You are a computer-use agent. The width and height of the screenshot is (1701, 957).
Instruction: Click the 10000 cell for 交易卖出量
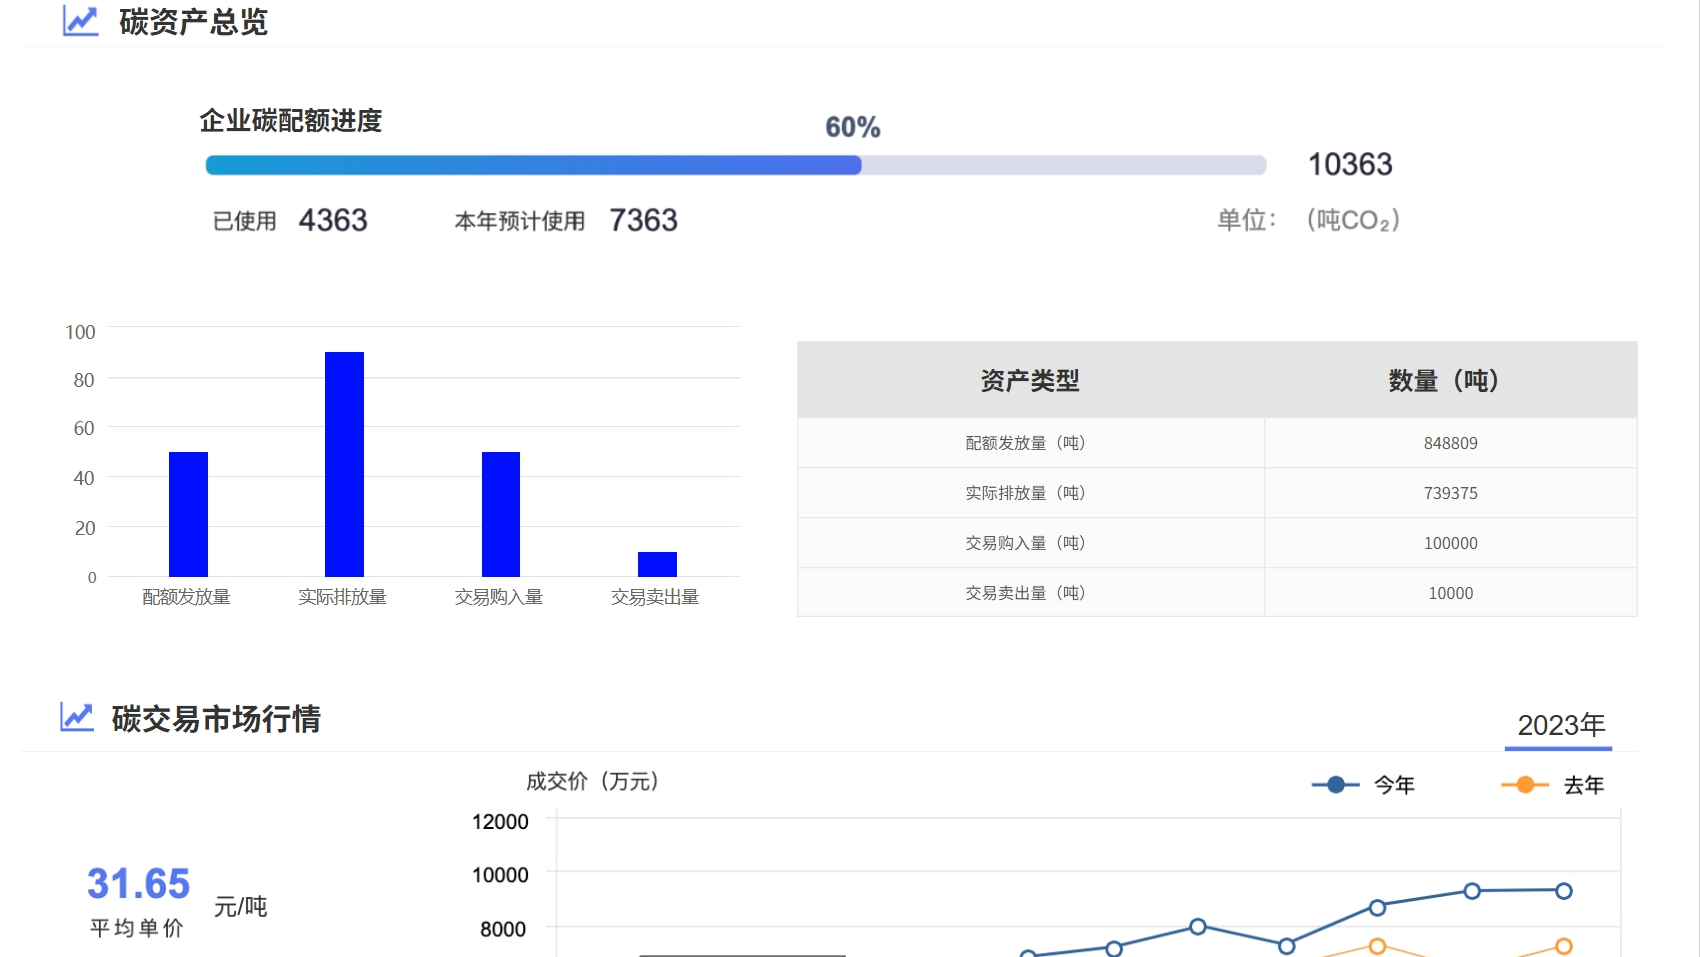(x=1450, y=593)
